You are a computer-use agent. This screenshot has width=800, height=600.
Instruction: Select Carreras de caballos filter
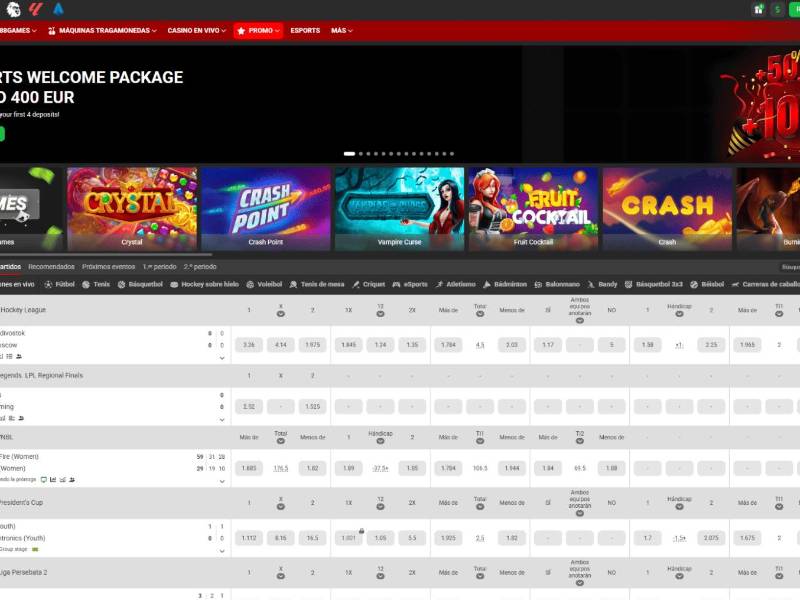coord(765,285)
